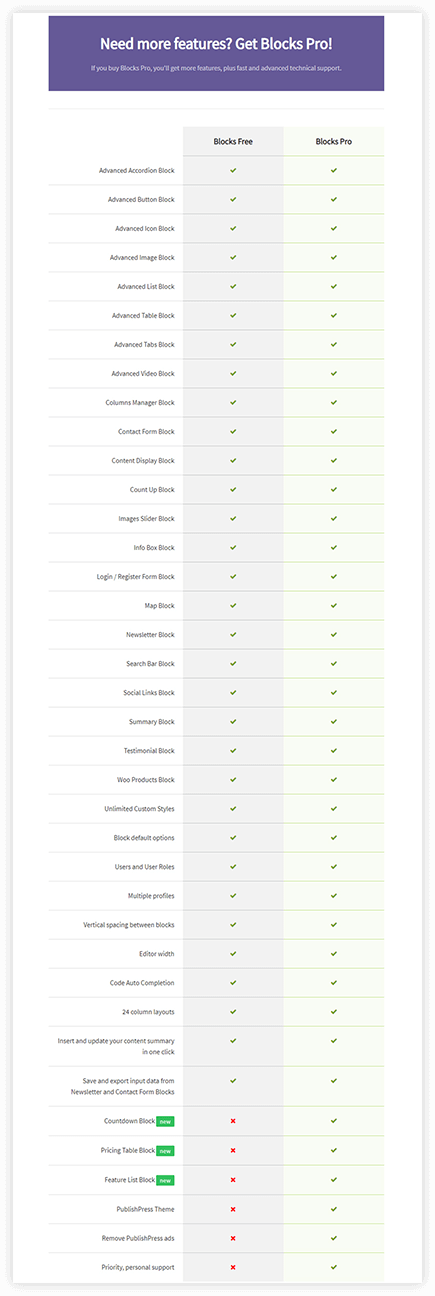The height and width of the screenshot is (1296, 435).
Task: Click Remove PublishPress ads checkmark in Blocks Pro
Action: coord(334,1238)
